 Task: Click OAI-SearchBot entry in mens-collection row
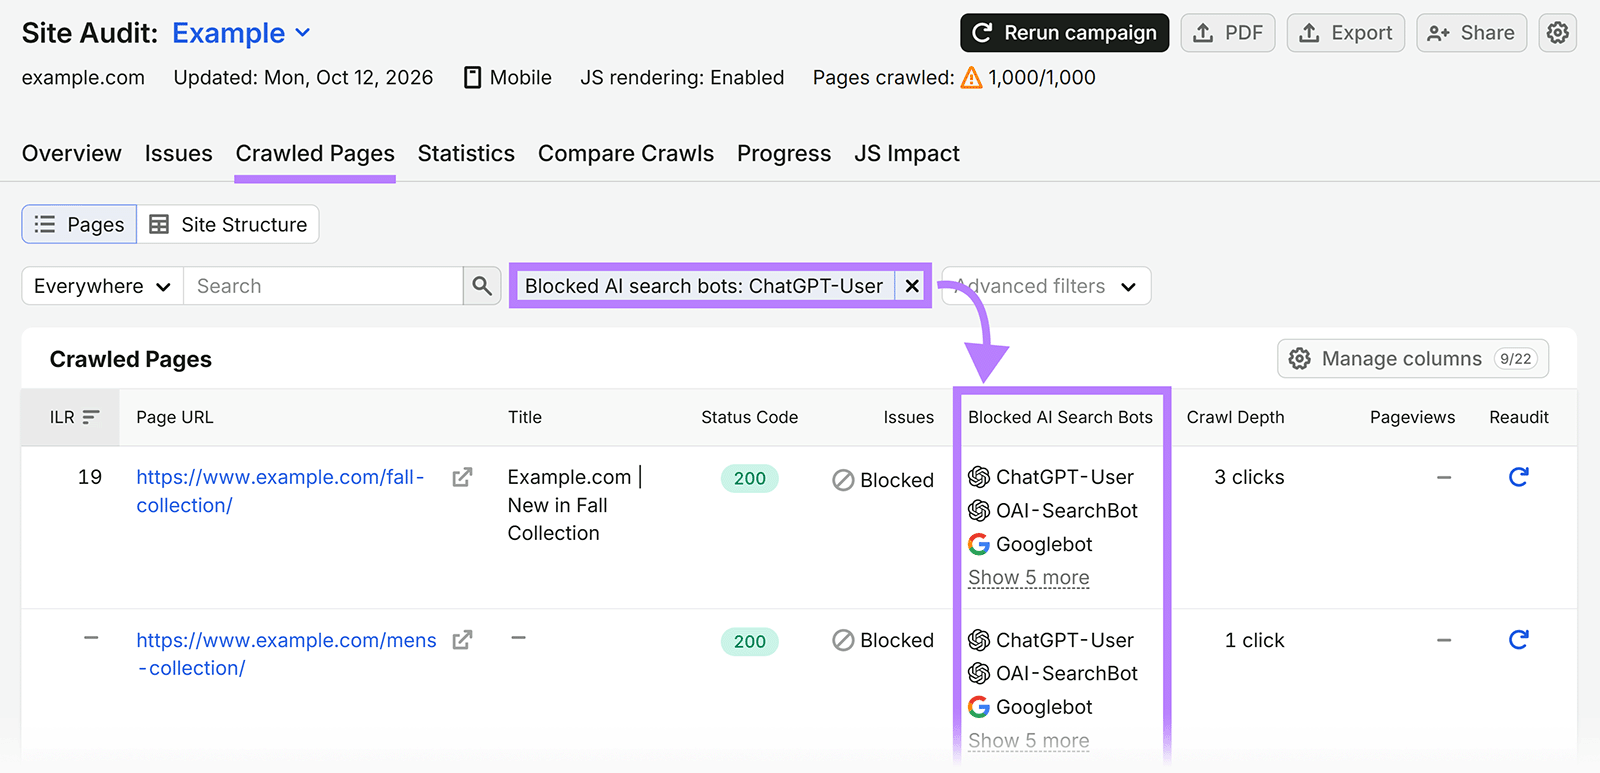coord(1053,673)
